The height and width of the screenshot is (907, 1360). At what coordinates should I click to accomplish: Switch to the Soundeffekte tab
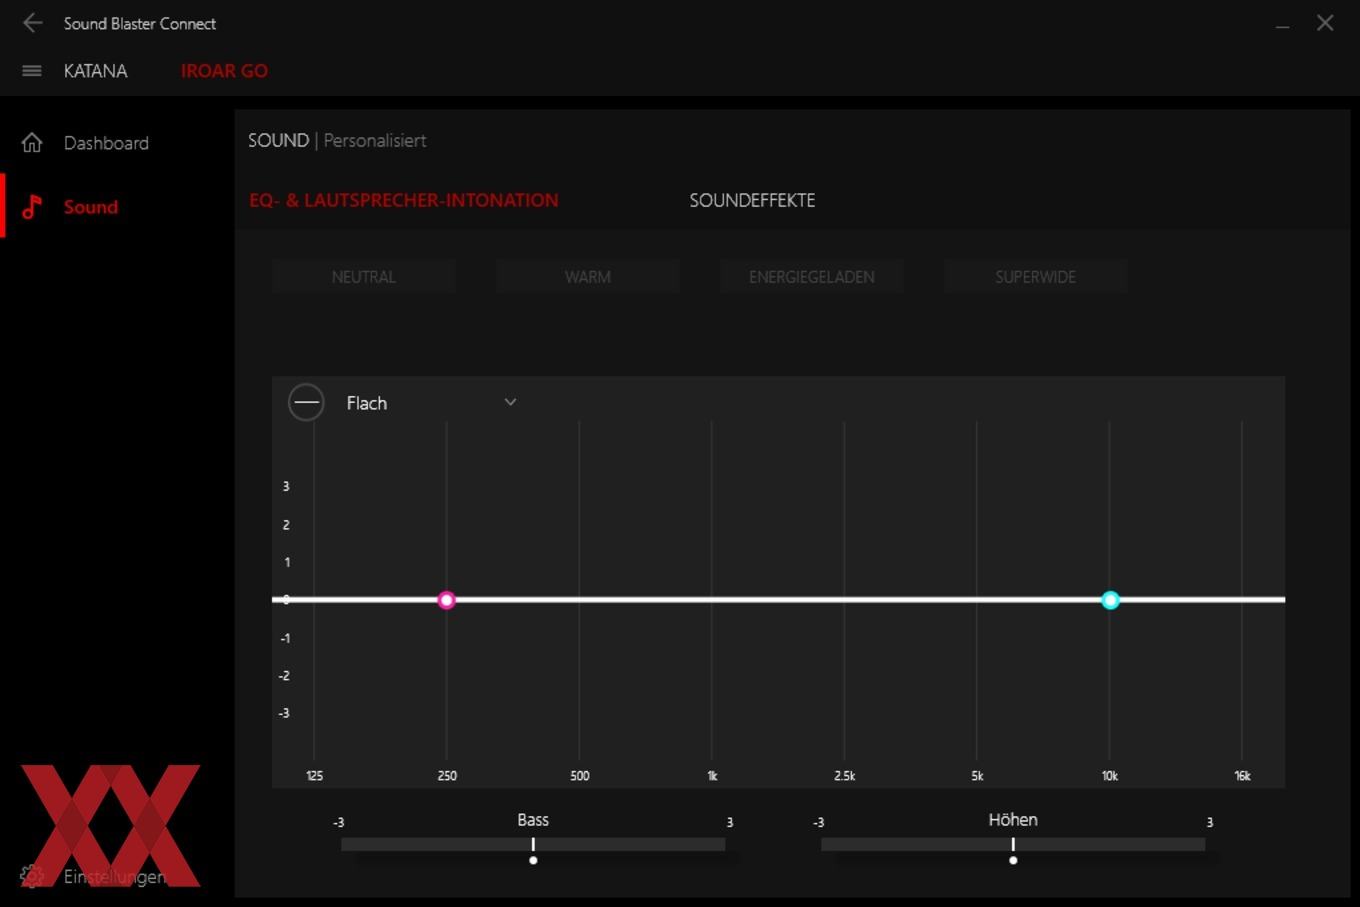click(752, 200)
